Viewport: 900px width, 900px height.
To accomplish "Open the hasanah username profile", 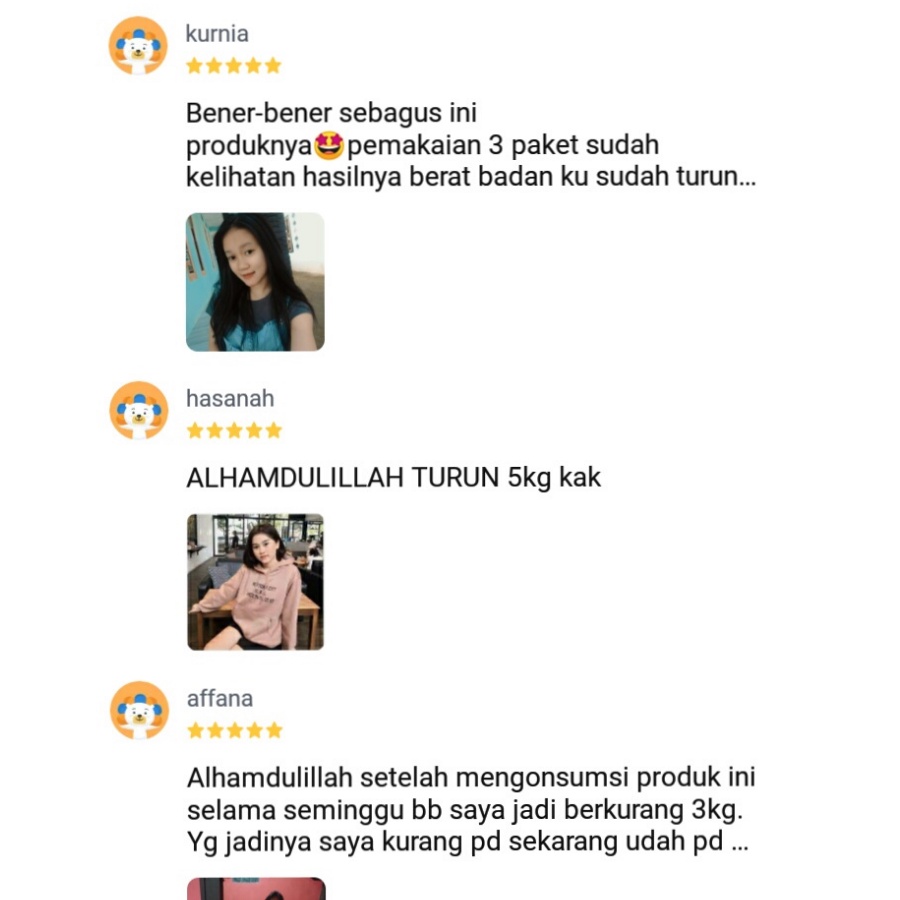I will click(x=230, y=398).
